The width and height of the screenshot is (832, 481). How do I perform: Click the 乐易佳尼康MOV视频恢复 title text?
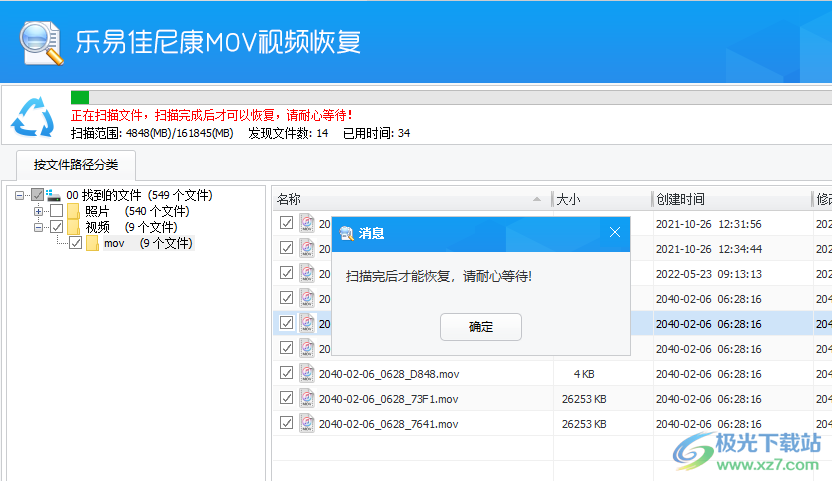[218, 42]
